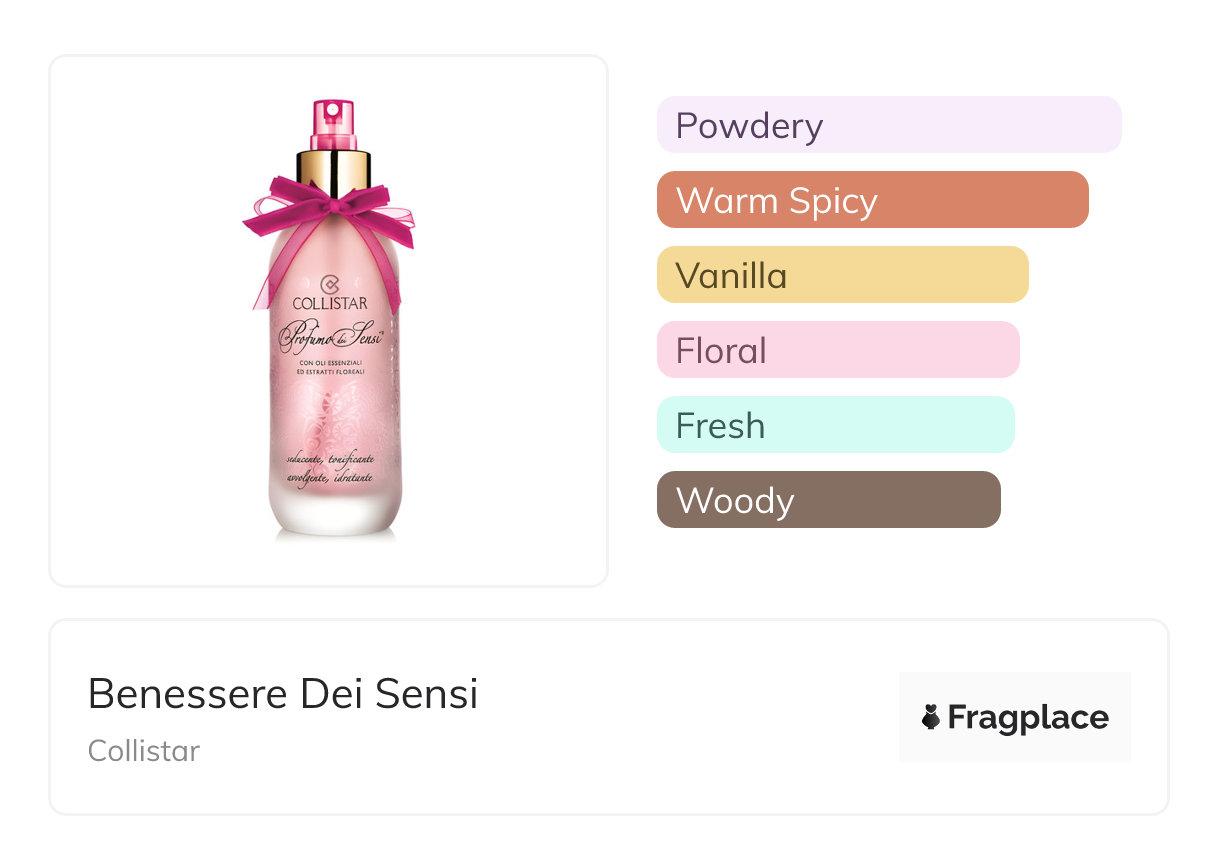The width and height of the screenshot is (1218, 864).
Task: Select the Fresh accord bar
Action: [x=835, y=425]
